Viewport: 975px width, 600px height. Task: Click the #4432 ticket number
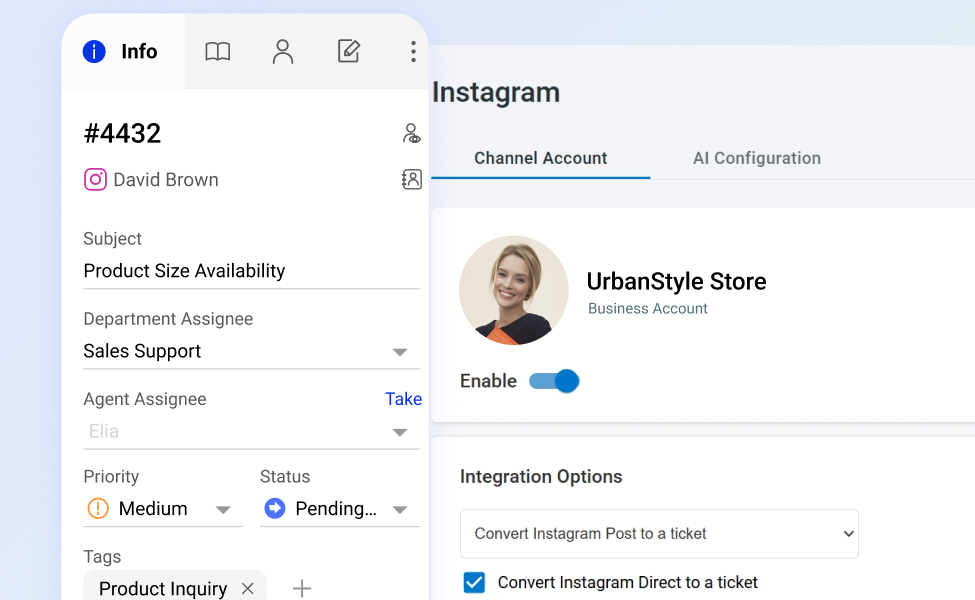pos(122,133)
